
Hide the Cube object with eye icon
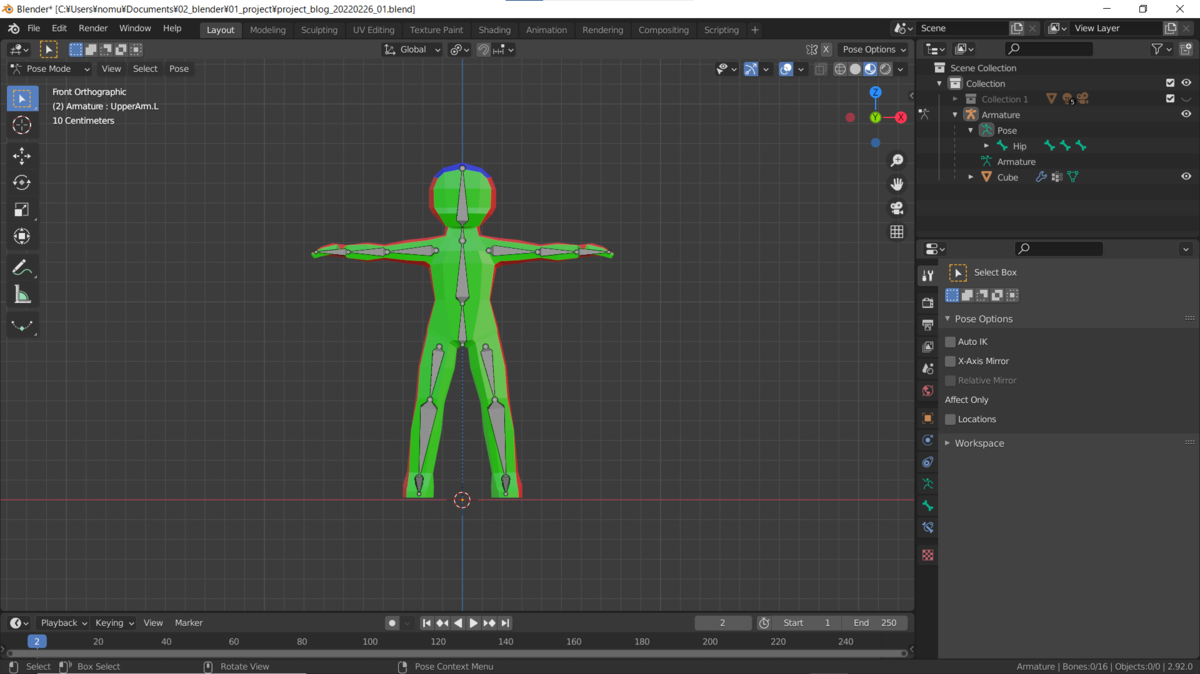click(x=1186, y=177)
